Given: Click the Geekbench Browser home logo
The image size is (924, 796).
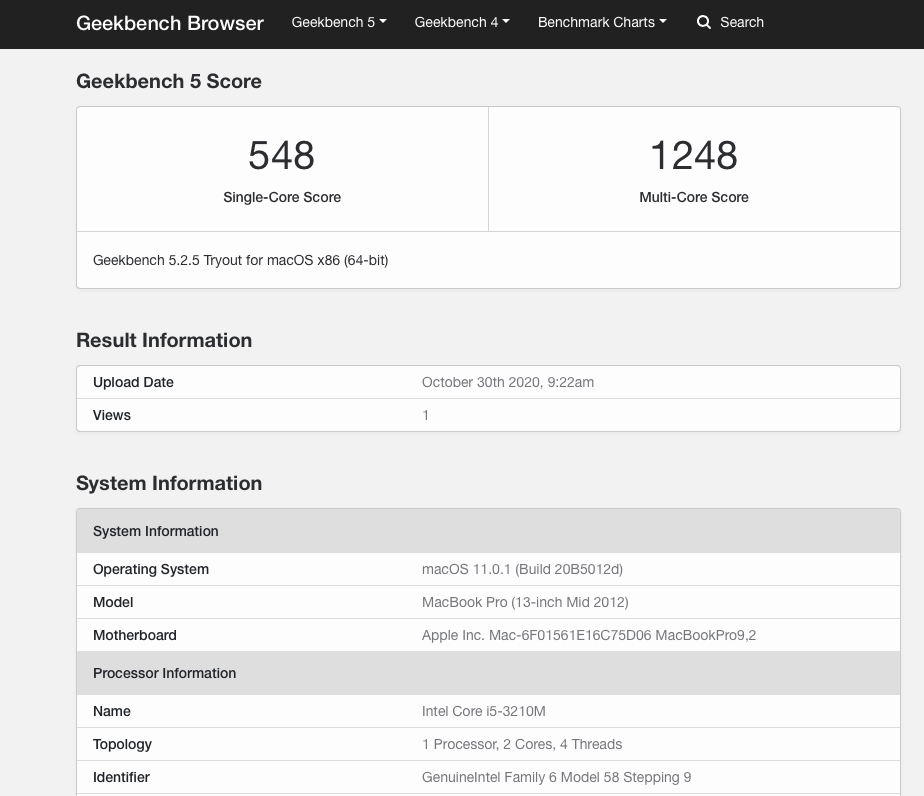Looking at the screenshot, I should pyautogui.click(x=170, y=23).
